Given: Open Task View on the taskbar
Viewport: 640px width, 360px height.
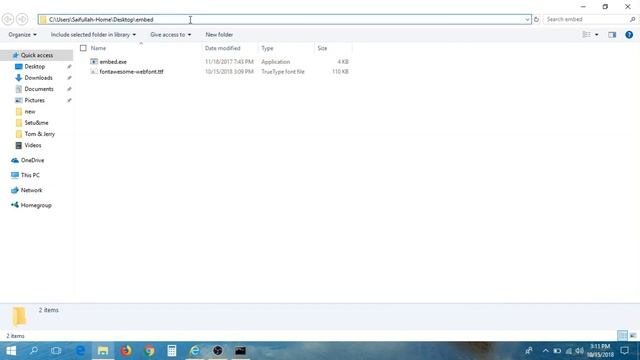Looking at the screenshot, I should coord(56,351).
